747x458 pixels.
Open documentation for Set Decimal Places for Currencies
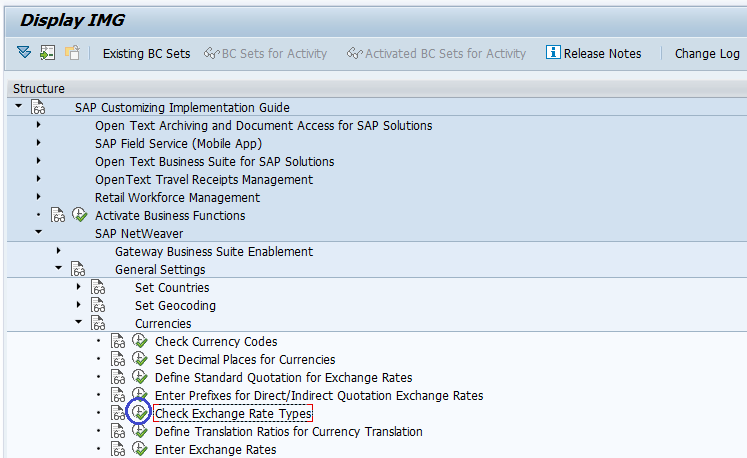pyautogui.click(x=118, y=359)
